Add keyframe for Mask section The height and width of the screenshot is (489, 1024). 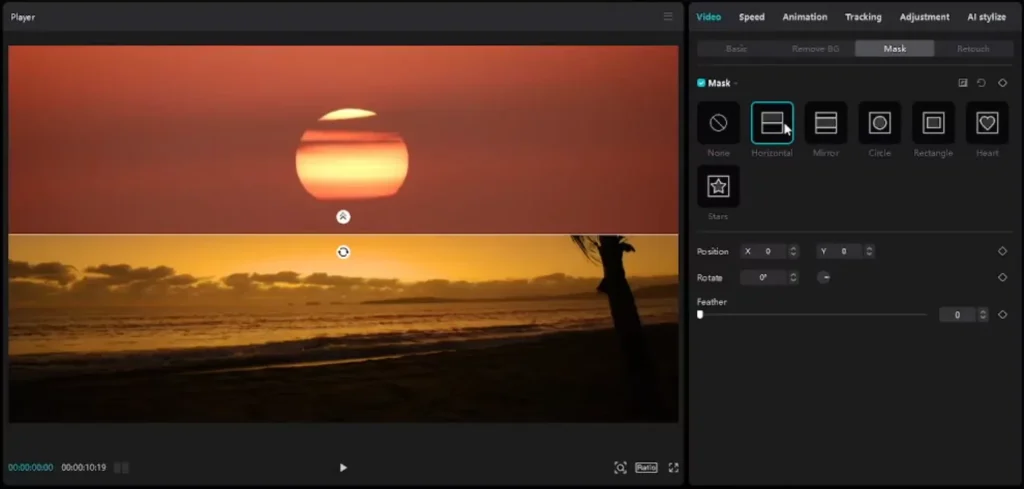pos(1002,83)
